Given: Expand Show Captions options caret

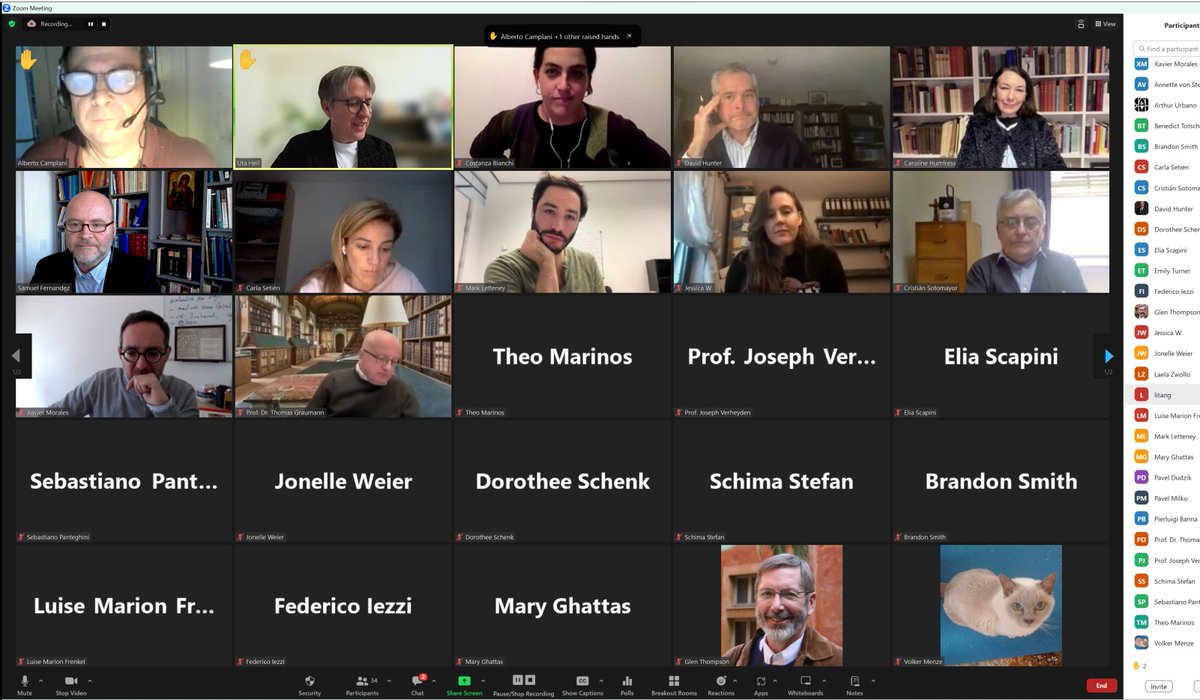Looking at the screenshot, I should click(601, 681).
